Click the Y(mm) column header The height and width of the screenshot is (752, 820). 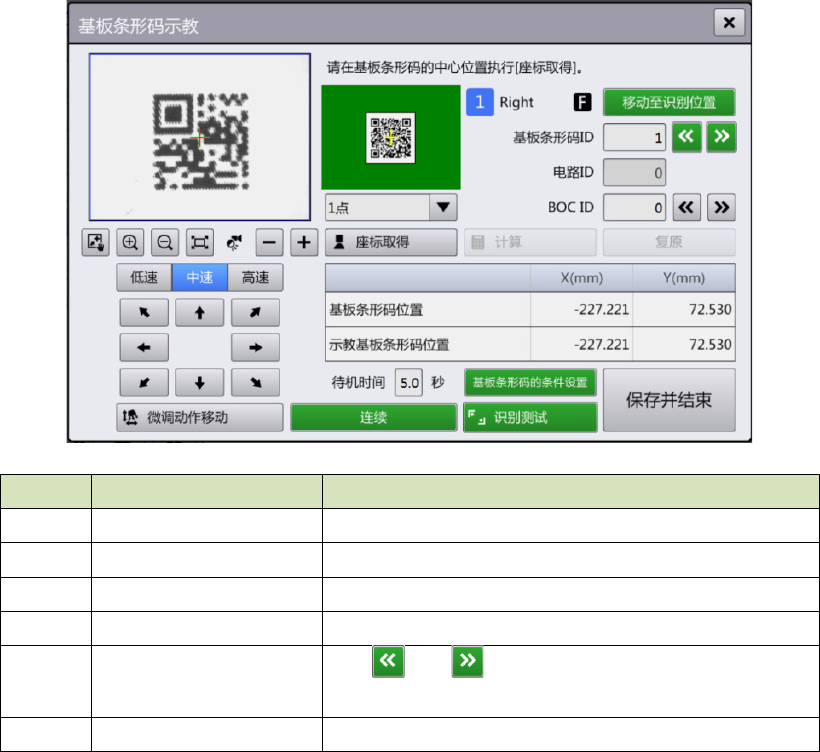[684, 278]
